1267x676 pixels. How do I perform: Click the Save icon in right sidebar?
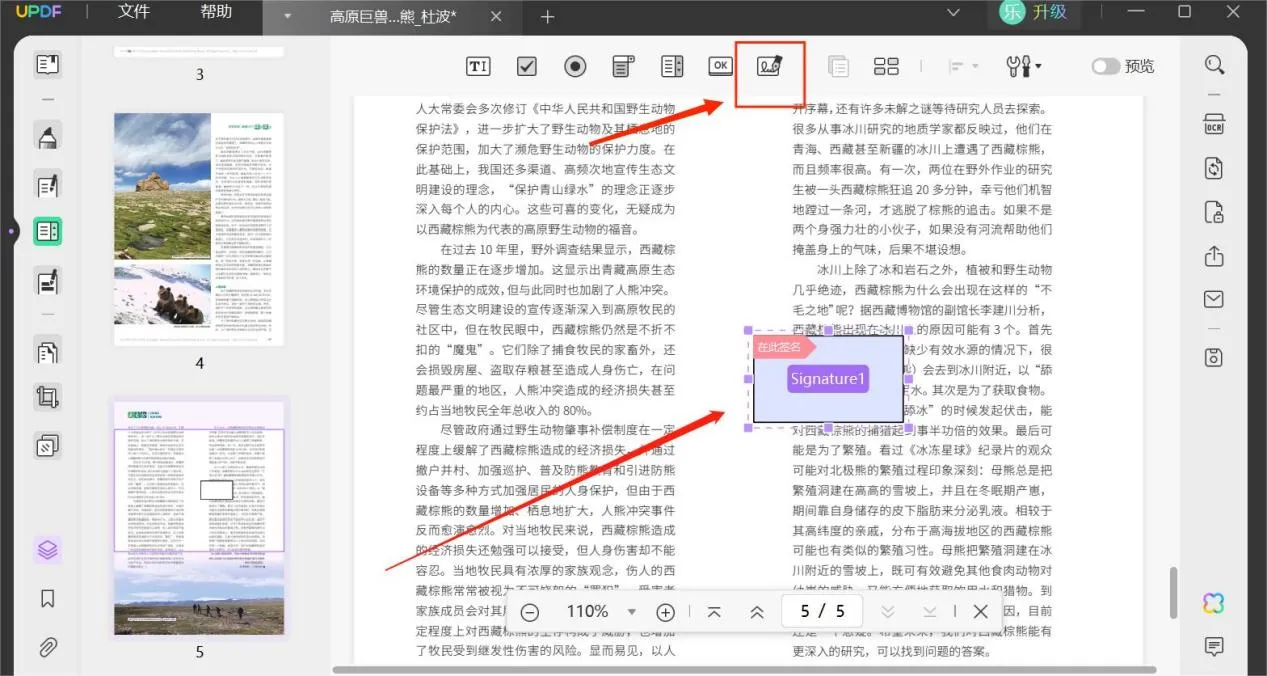[1214, 357]
